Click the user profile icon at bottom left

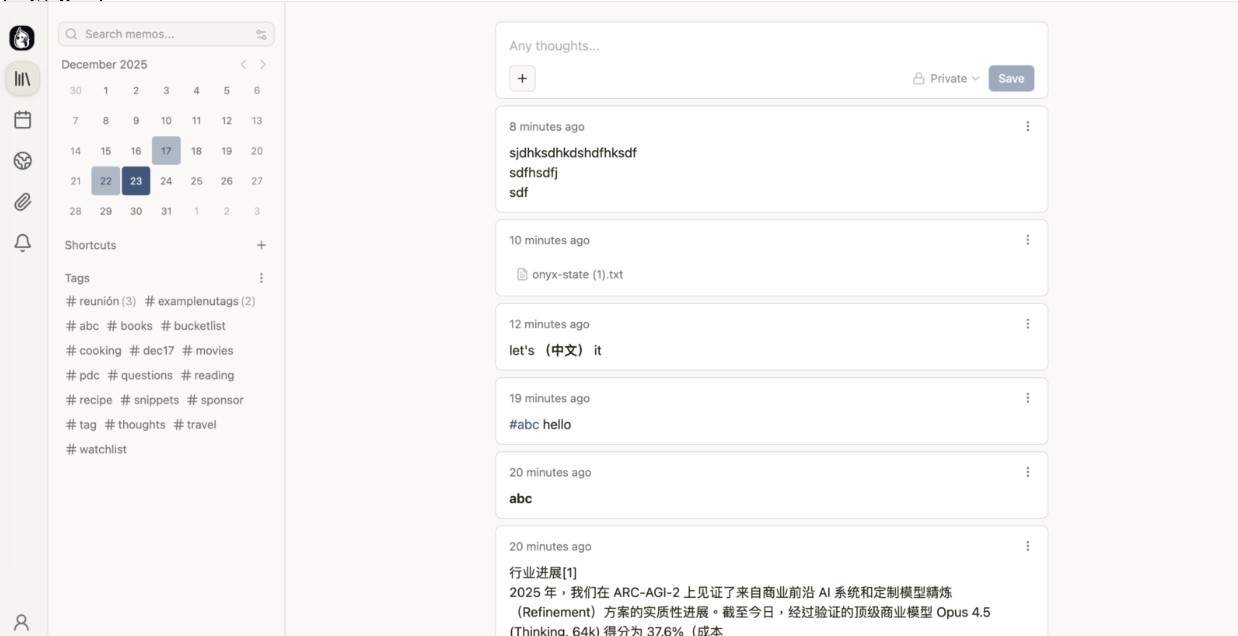tap(22, 621)
